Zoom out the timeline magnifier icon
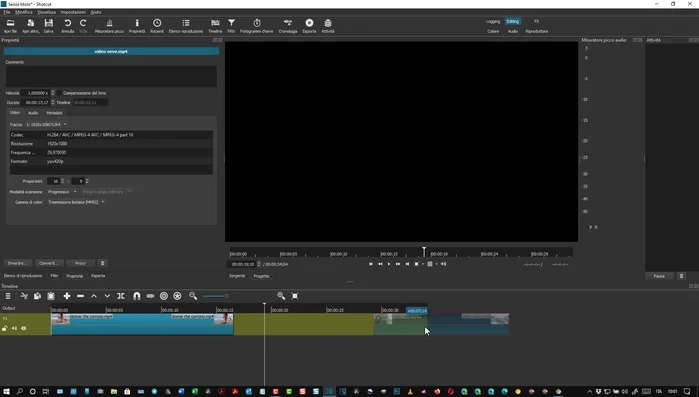The height and width of the screenshot is (397, 699). (x=193, y=296)
